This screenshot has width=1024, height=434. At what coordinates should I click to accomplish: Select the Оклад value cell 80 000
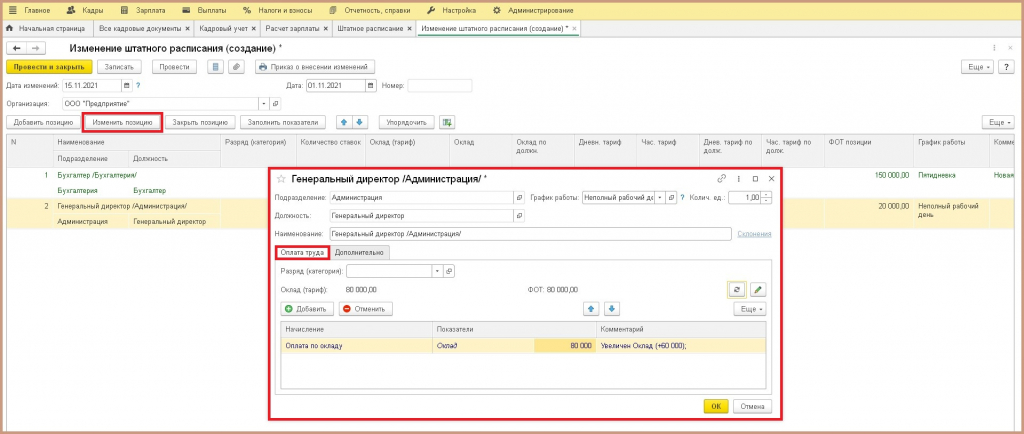564,346
